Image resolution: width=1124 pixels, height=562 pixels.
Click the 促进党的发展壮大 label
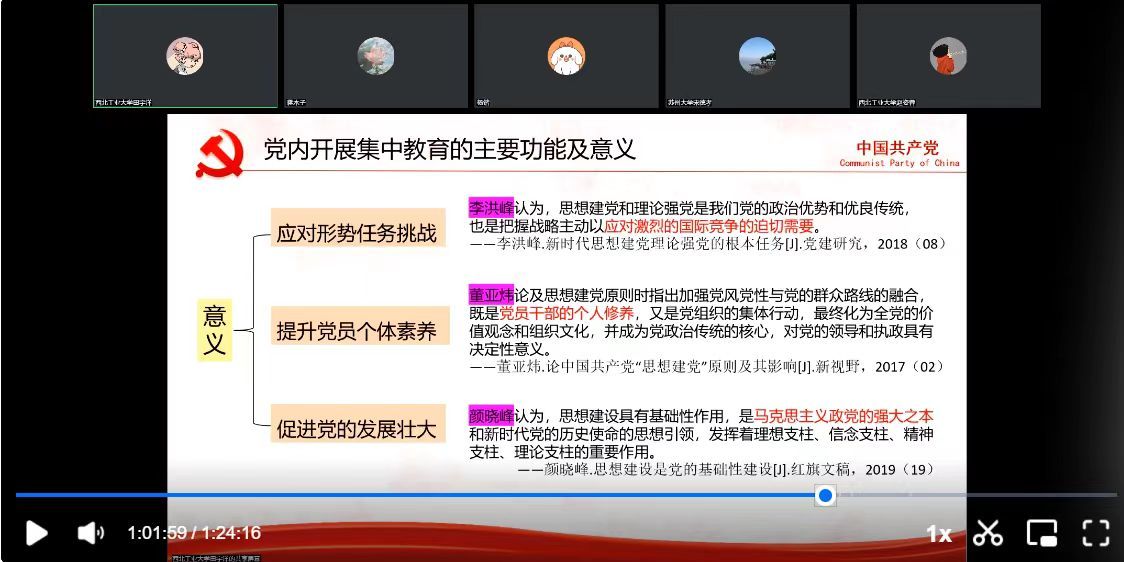(357, 429)
